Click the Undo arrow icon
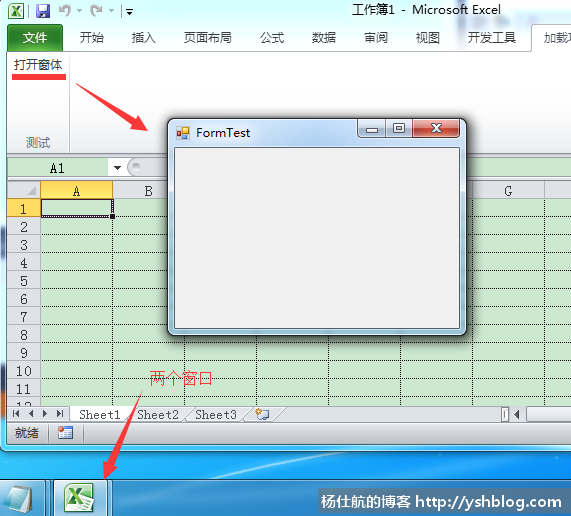571x516 pixels. point(64,11)
